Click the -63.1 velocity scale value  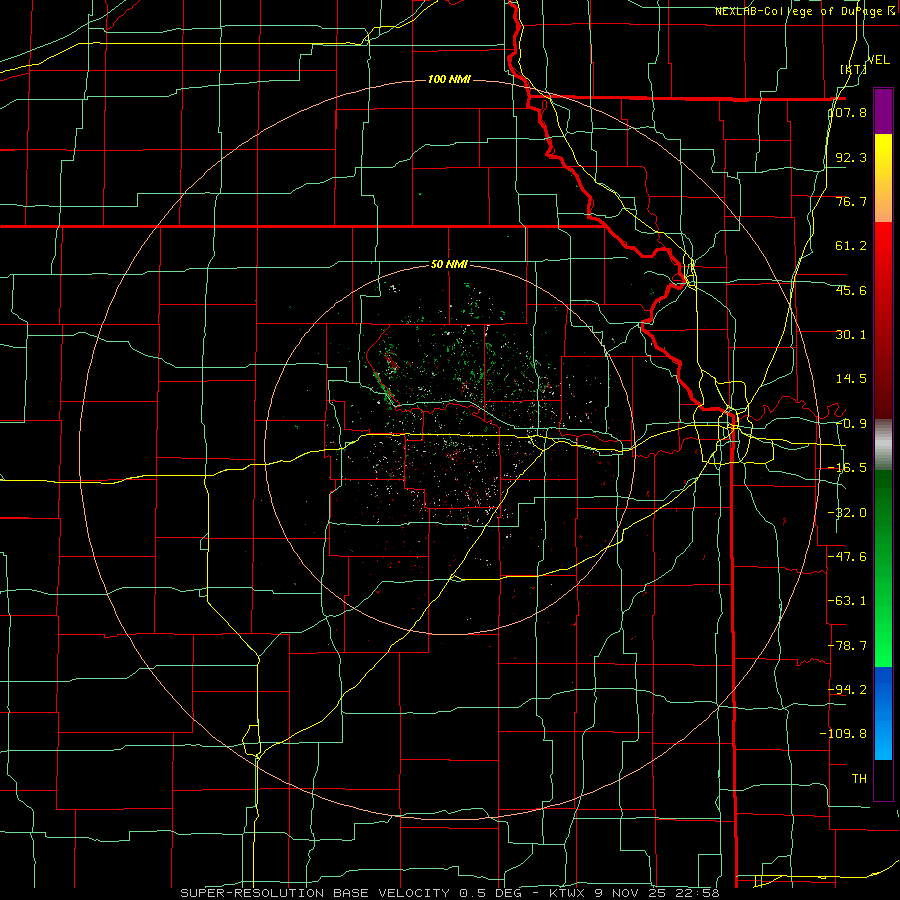tap(848, 601)
